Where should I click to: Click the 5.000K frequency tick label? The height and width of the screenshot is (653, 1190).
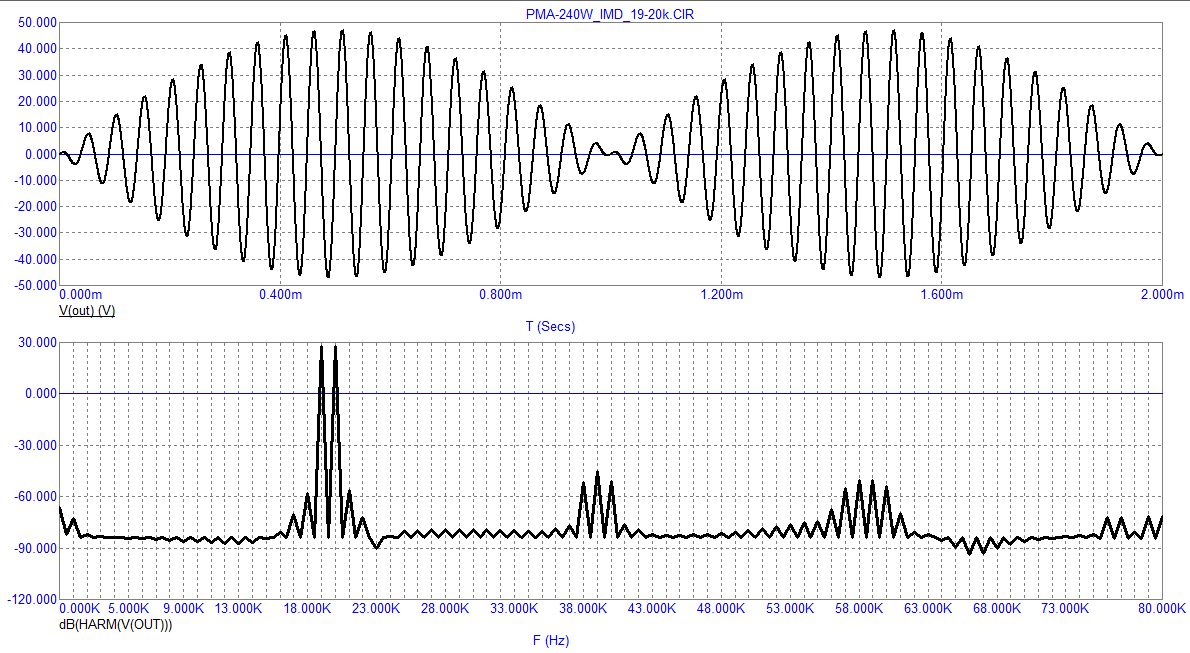coord(128,609)
